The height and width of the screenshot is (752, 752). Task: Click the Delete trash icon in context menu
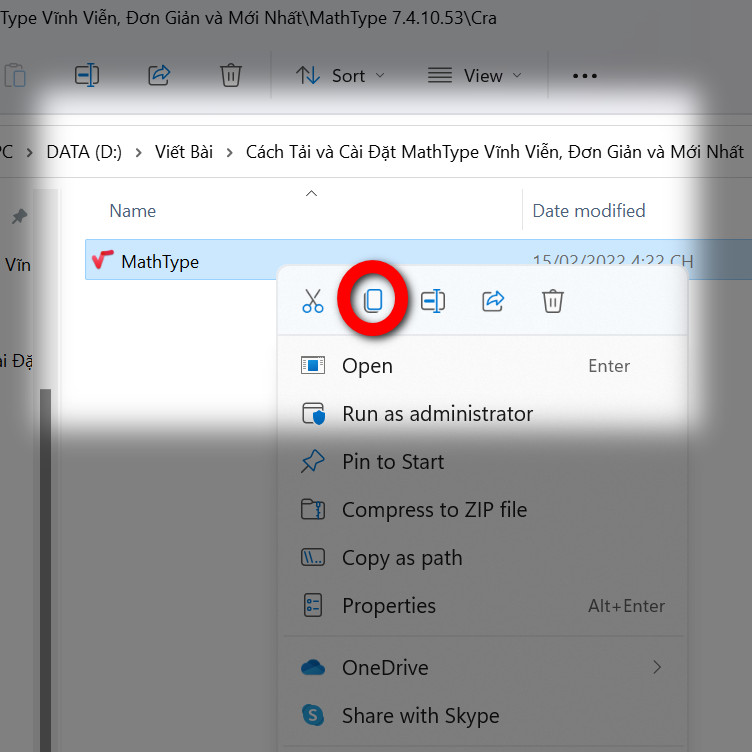click(x=552, y=301)
